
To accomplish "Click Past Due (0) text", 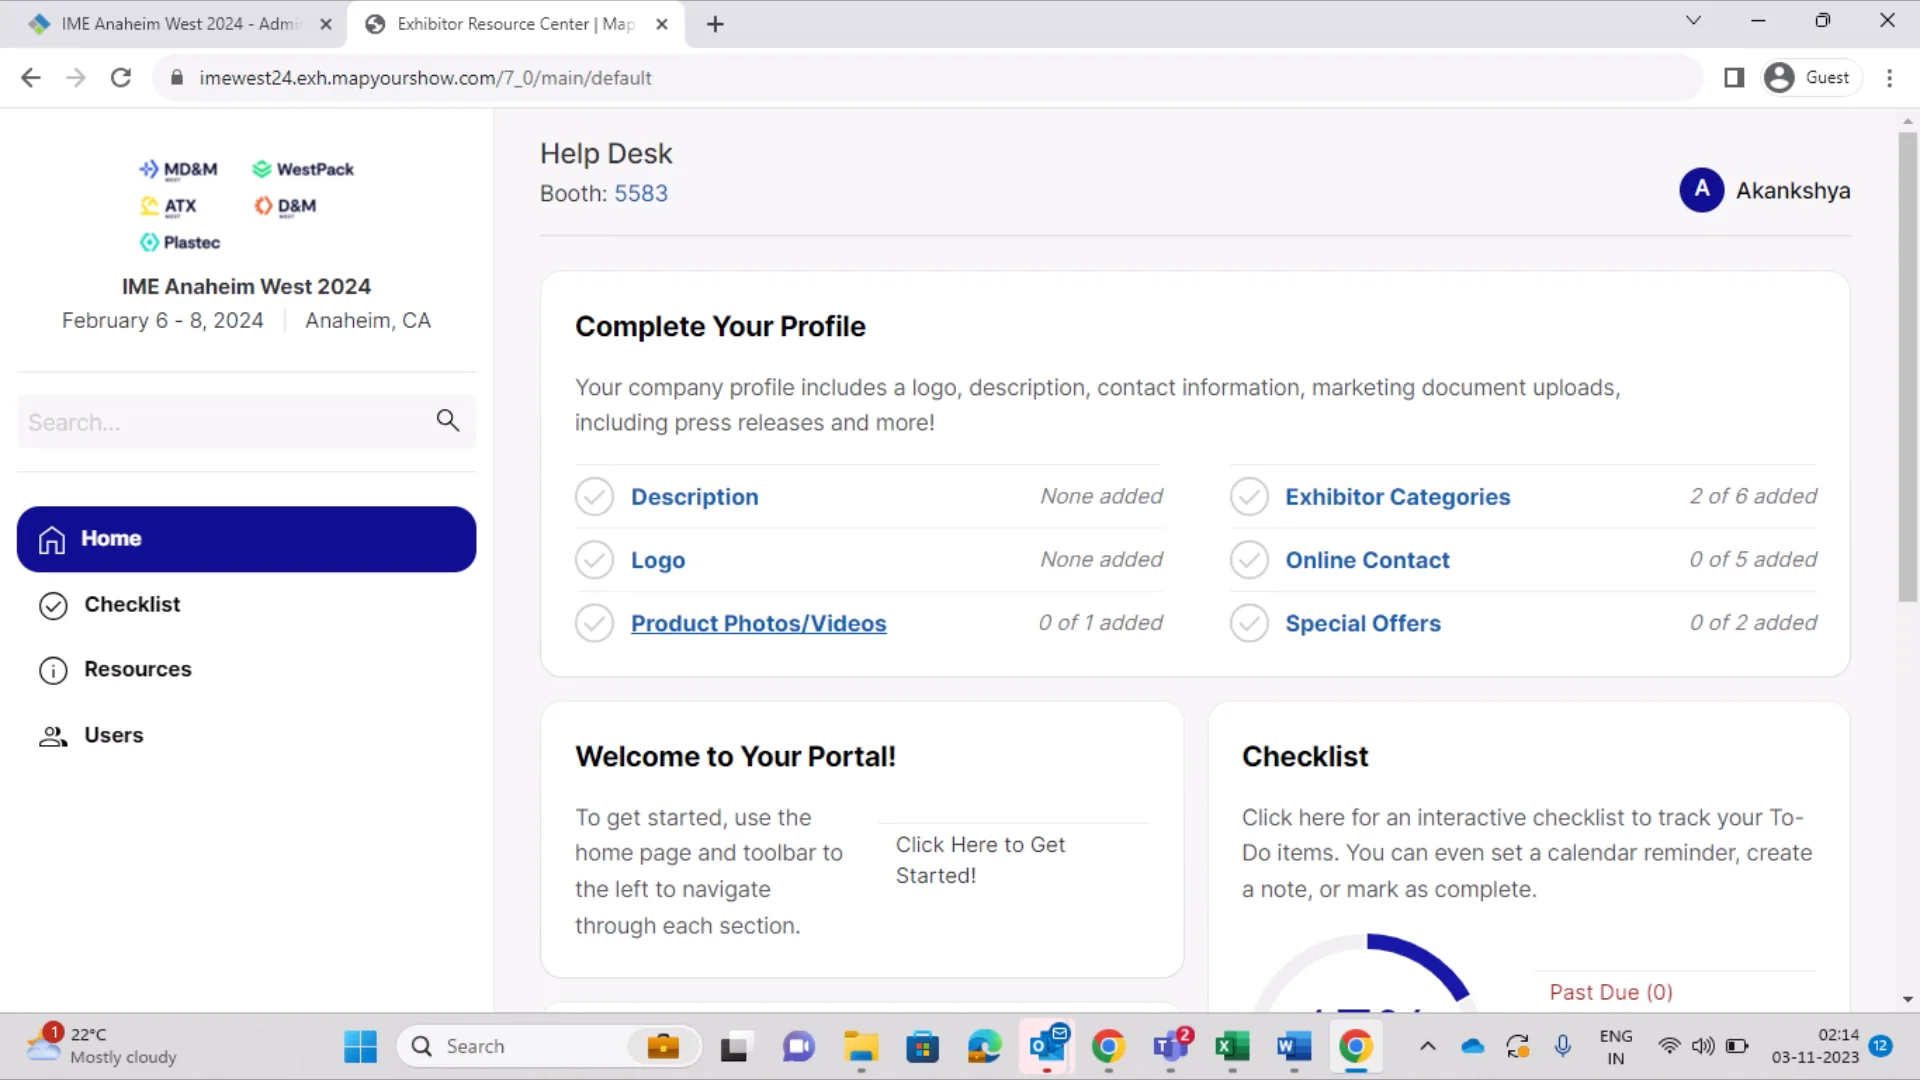I will (x=1611, y=992).
